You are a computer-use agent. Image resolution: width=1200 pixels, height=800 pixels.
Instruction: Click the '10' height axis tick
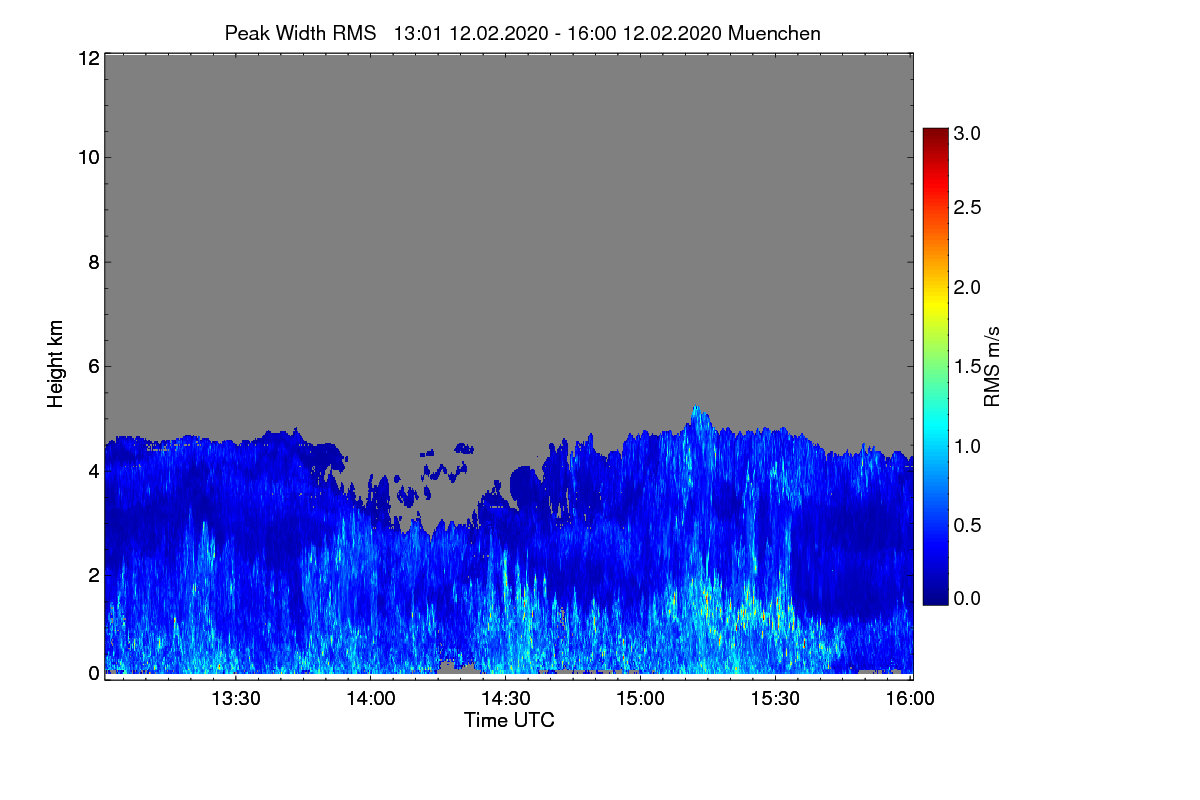[x=87, y=157]
